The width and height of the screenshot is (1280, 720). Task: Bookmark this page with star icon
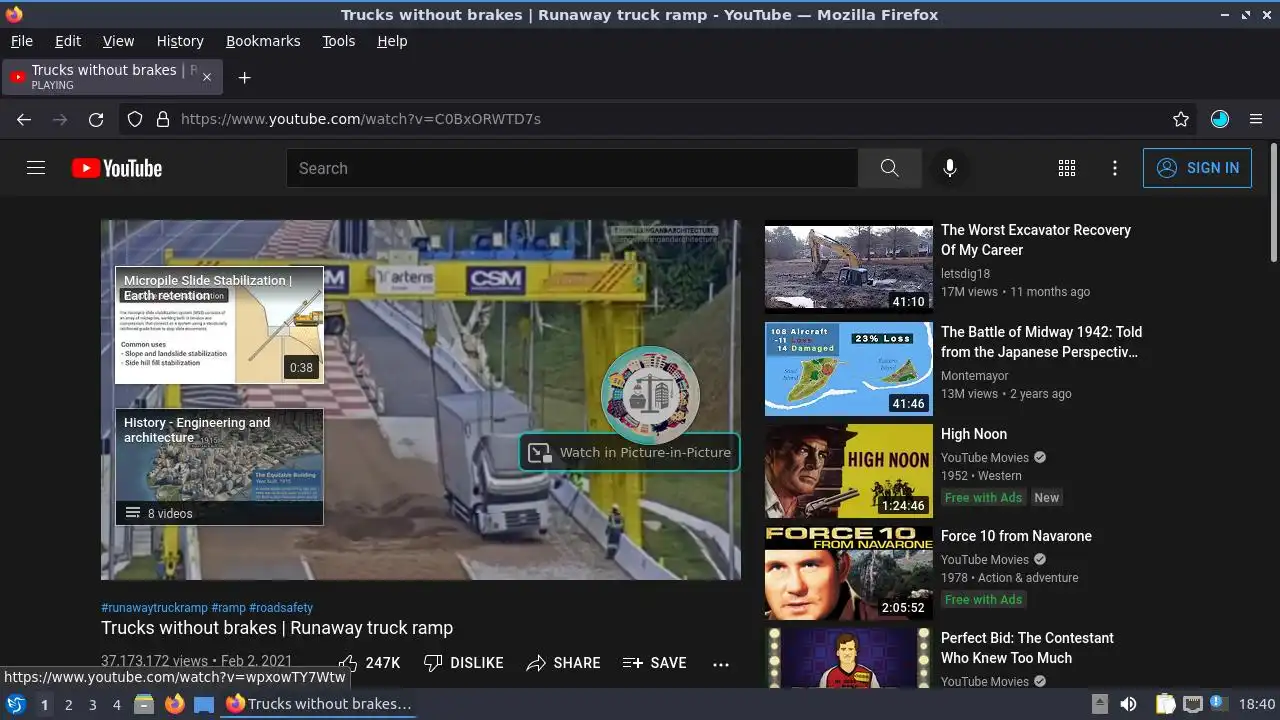[x=1181, y=119]
